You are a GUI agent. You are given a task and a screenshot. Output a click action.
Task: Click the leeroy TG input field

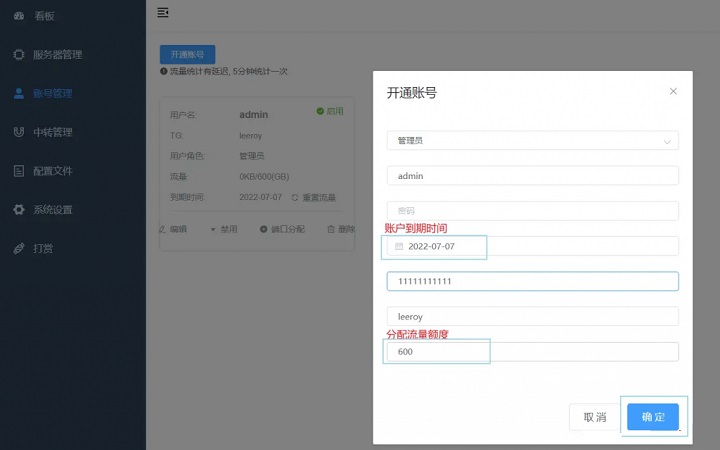click(x=533, y=316)
